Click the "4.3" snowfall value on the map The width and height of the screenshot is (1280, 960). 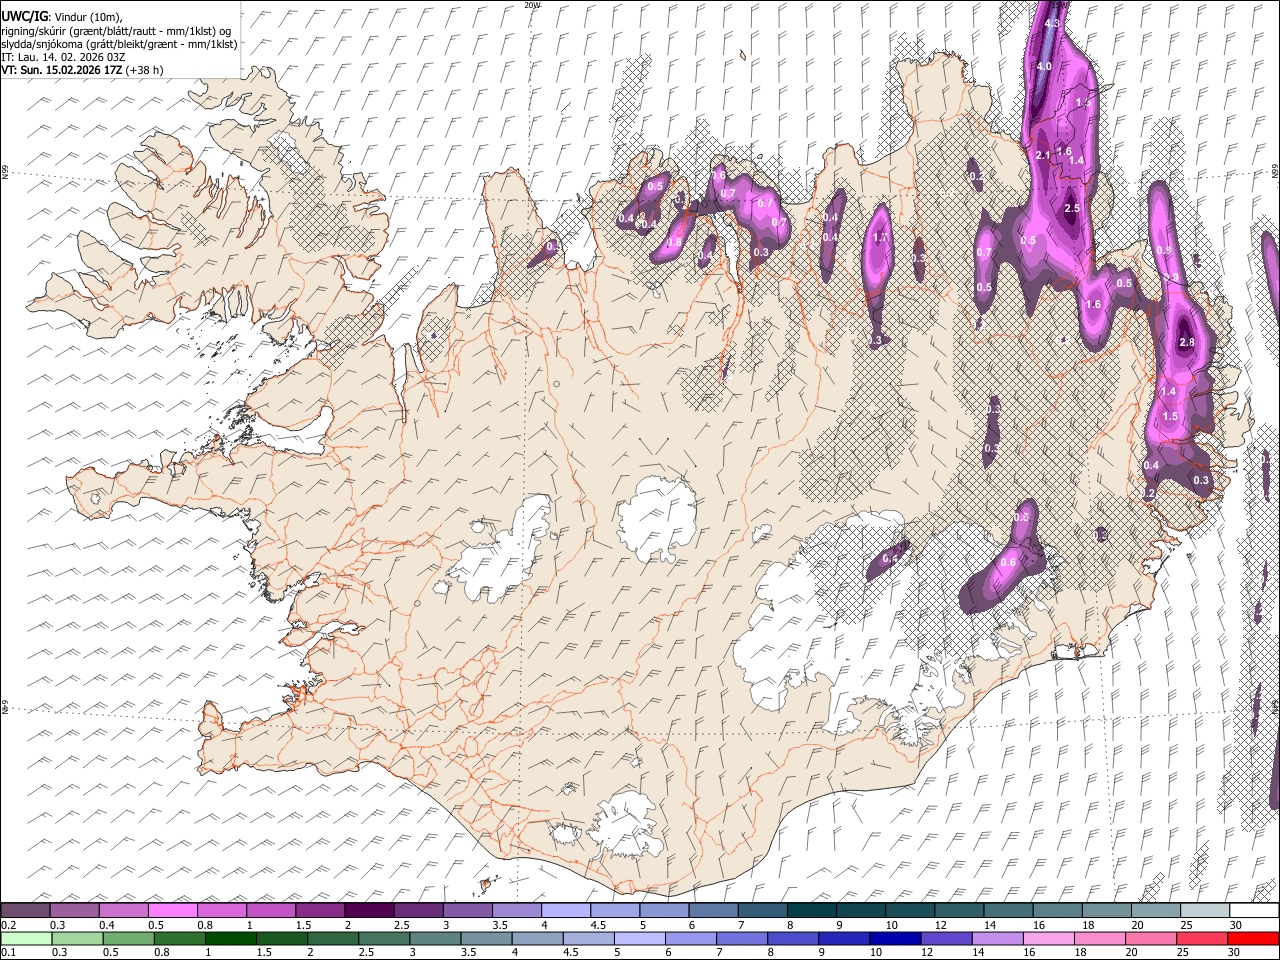[x=1052, y=23]
